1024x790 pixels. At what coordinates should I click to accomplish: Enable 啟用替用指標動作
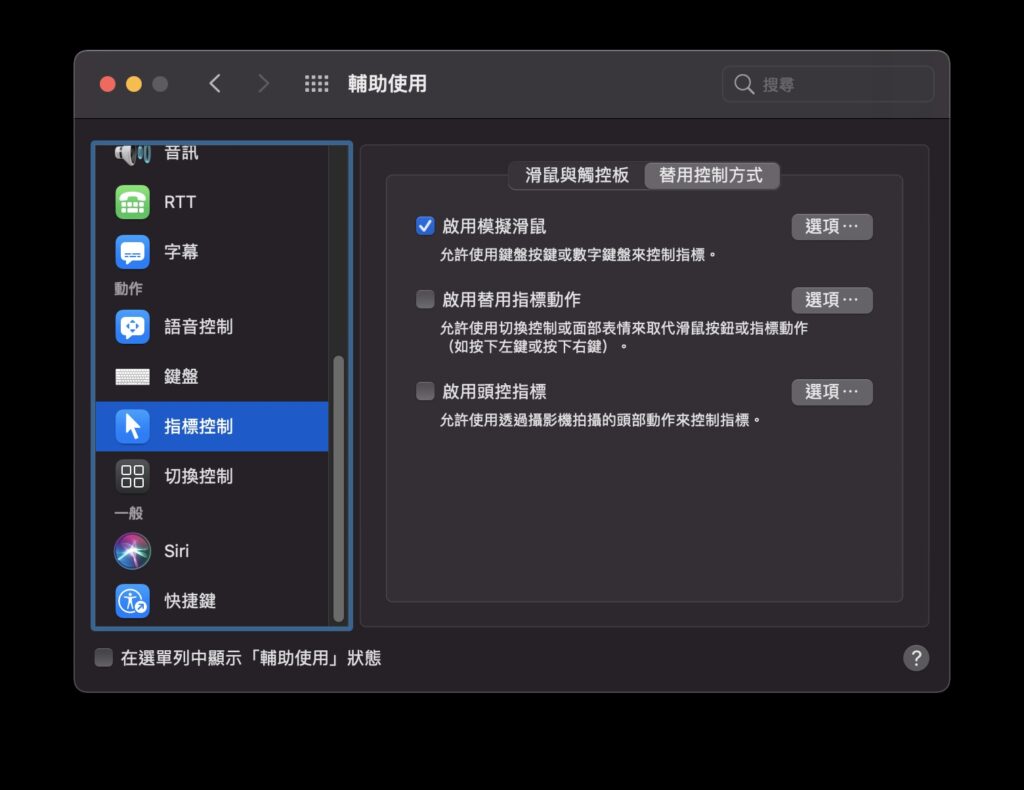[x=425, y=300]
